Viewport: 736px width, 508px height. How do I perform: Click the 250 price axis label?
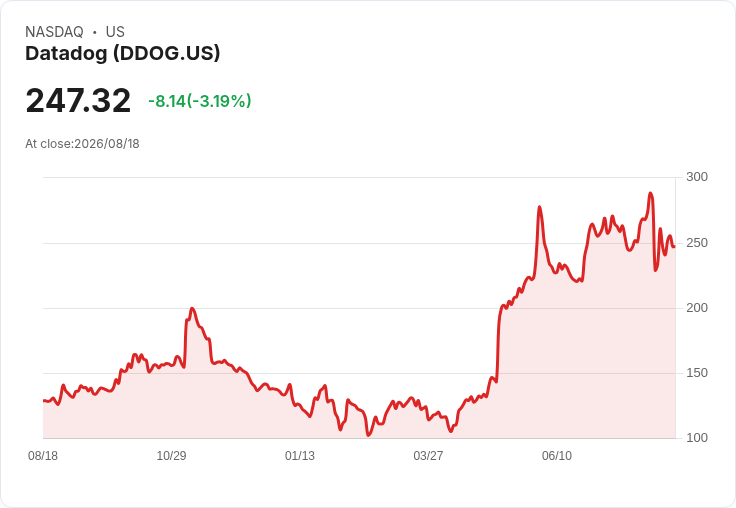coord(697,243)
